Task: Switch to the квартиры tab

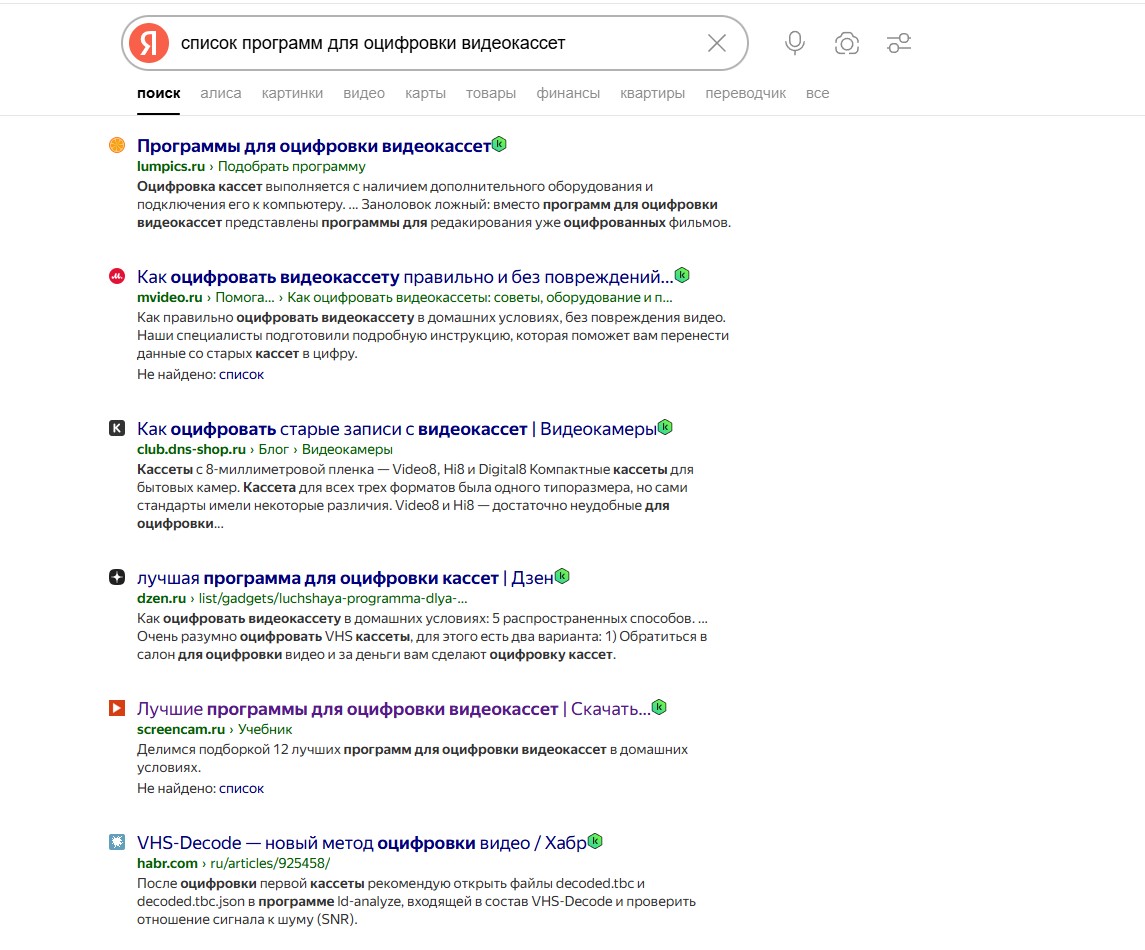Action: click(x=652, y=93)
